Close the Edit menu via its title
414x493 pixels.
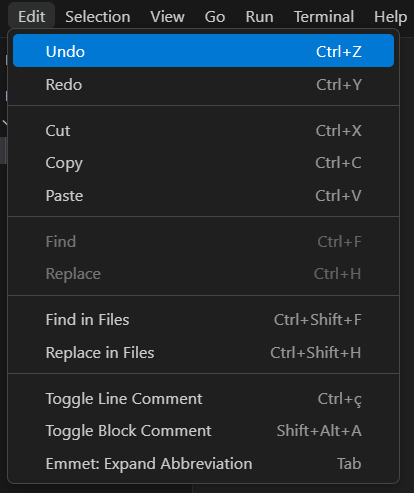(32, 16)
